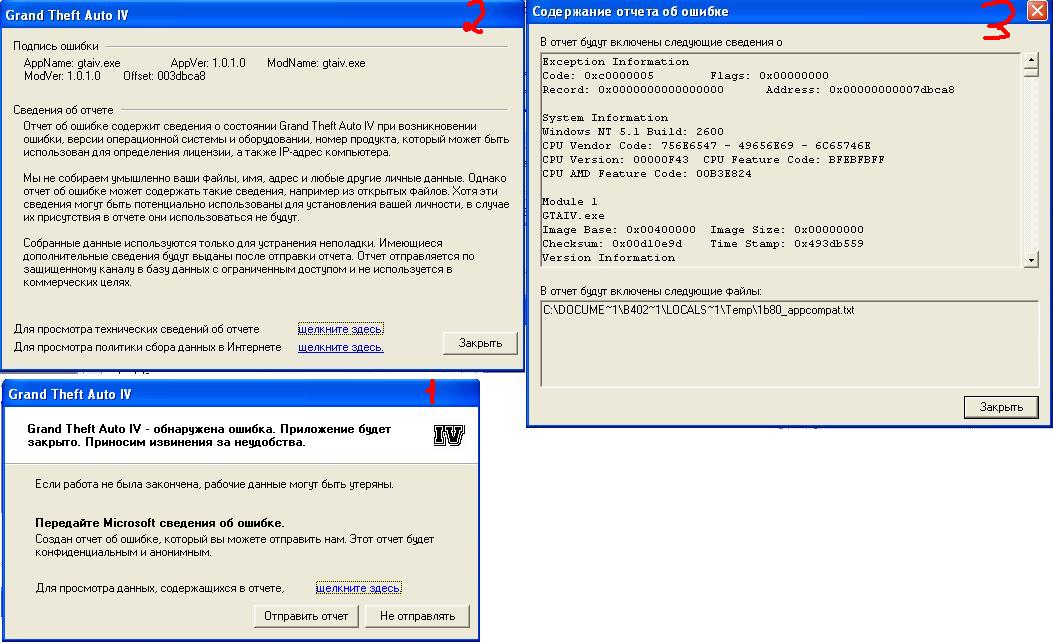Click the value "Time Stamp: 0x493db559"

click(x=787, y=244)
